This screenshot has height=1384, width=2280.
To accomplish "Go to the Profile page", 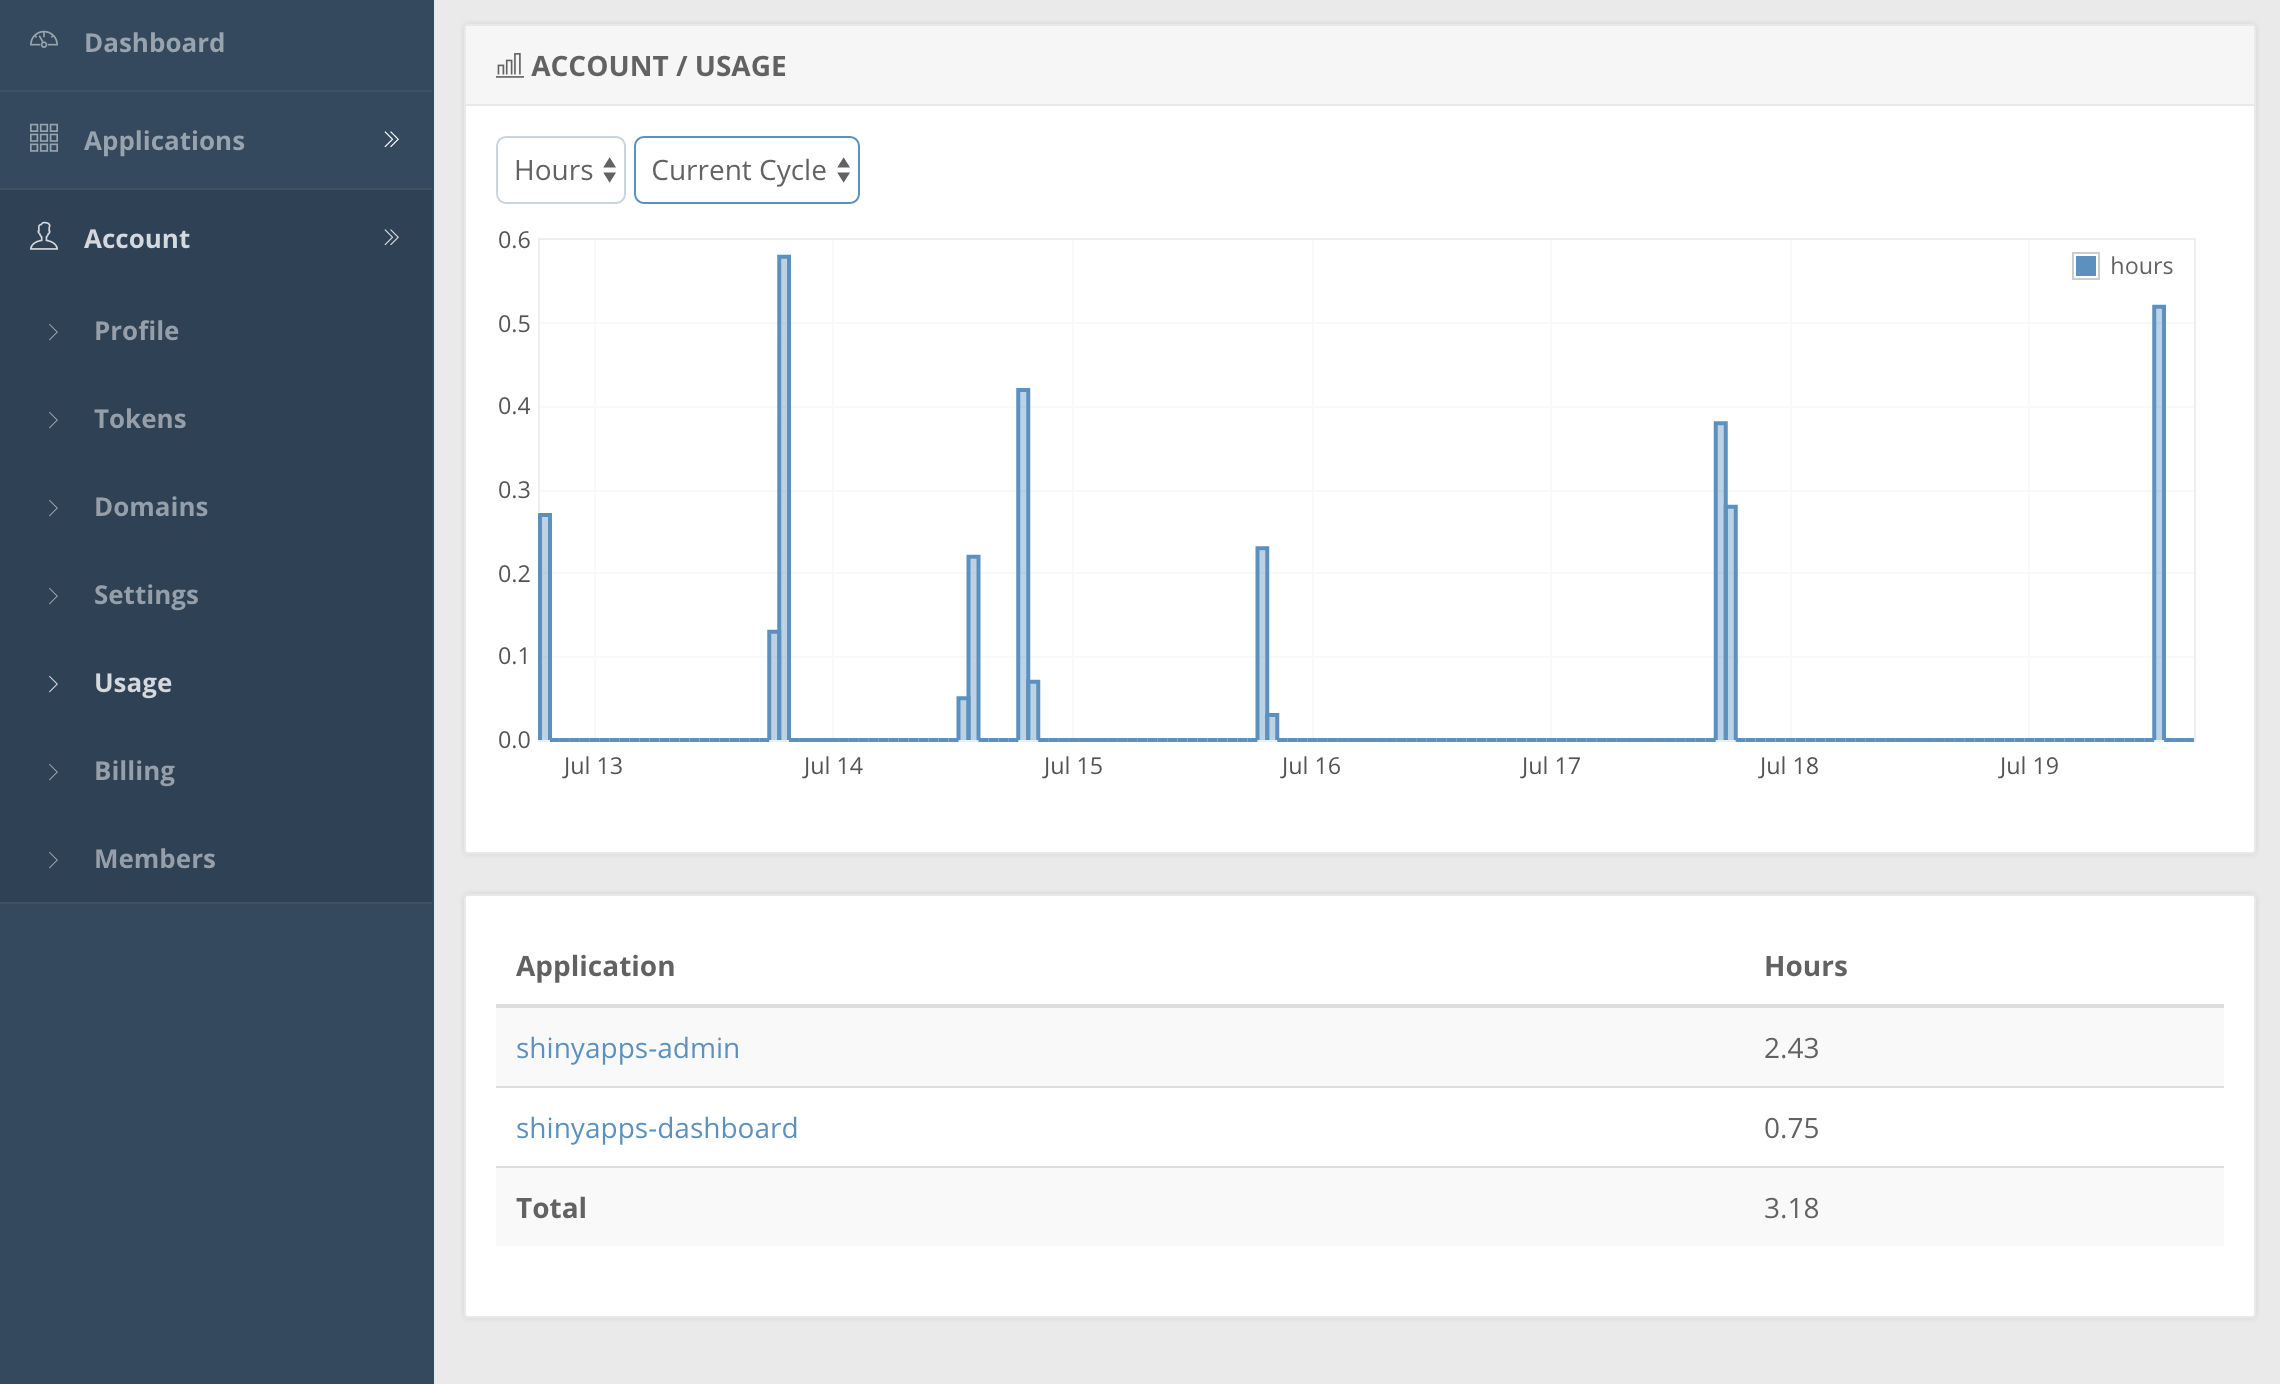I will 136,331.
